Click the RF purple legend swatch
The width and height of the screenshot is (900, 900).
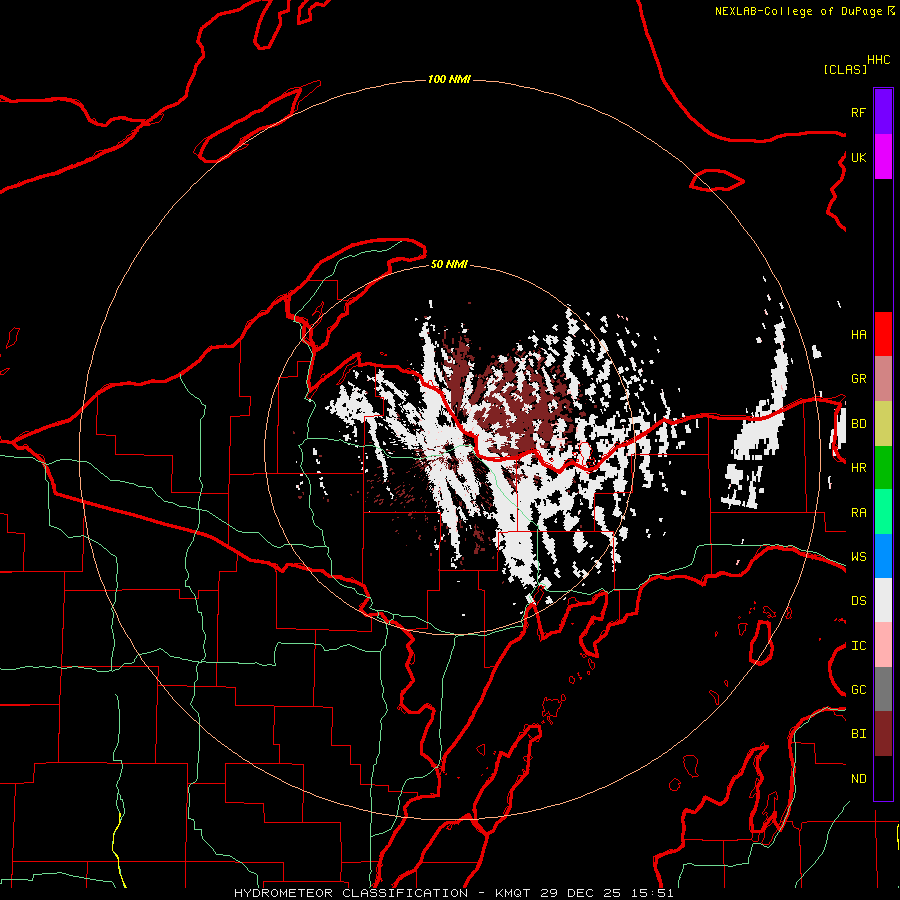[x=883, y=112]
